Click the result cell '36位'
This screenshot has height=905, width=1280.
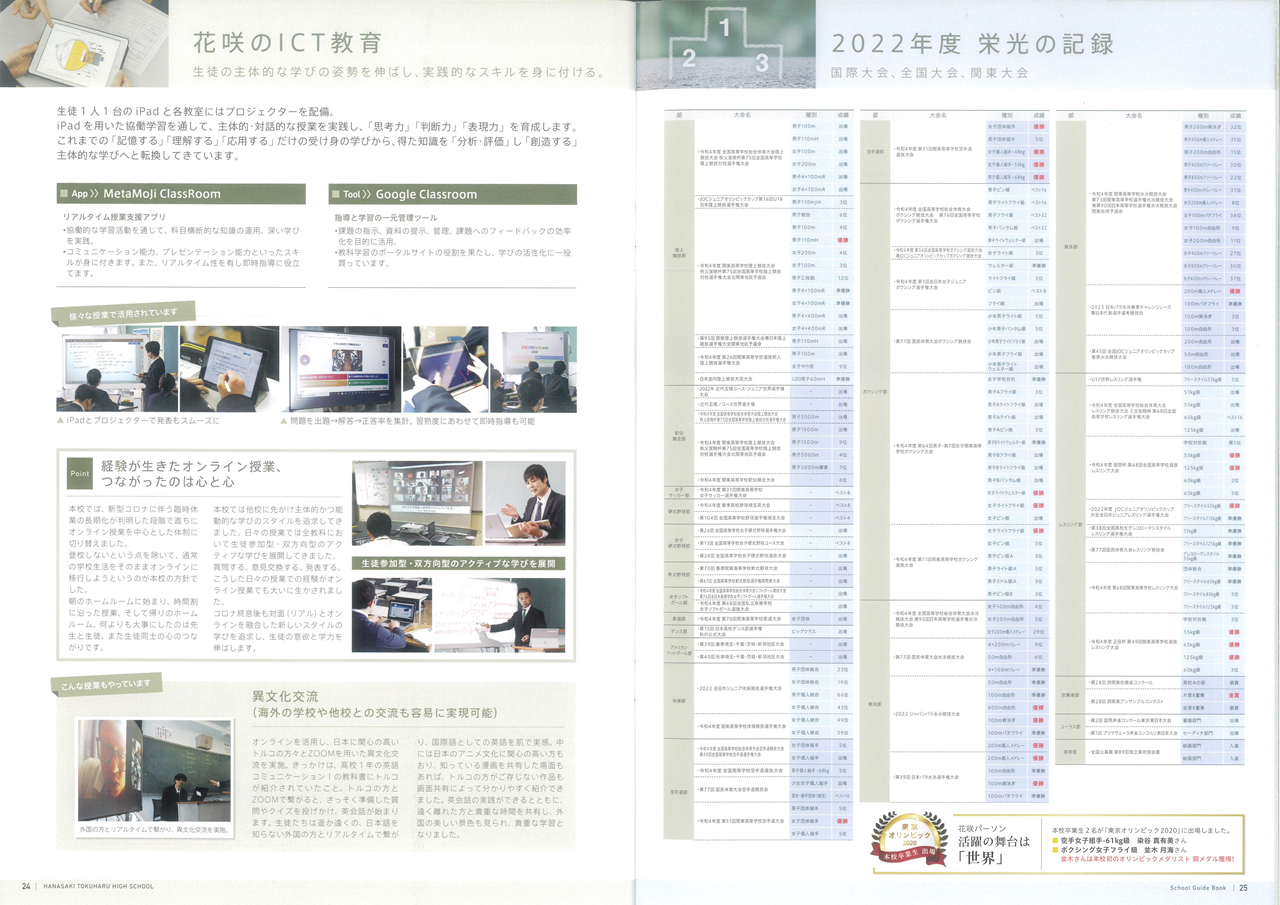click(1236, 215)
